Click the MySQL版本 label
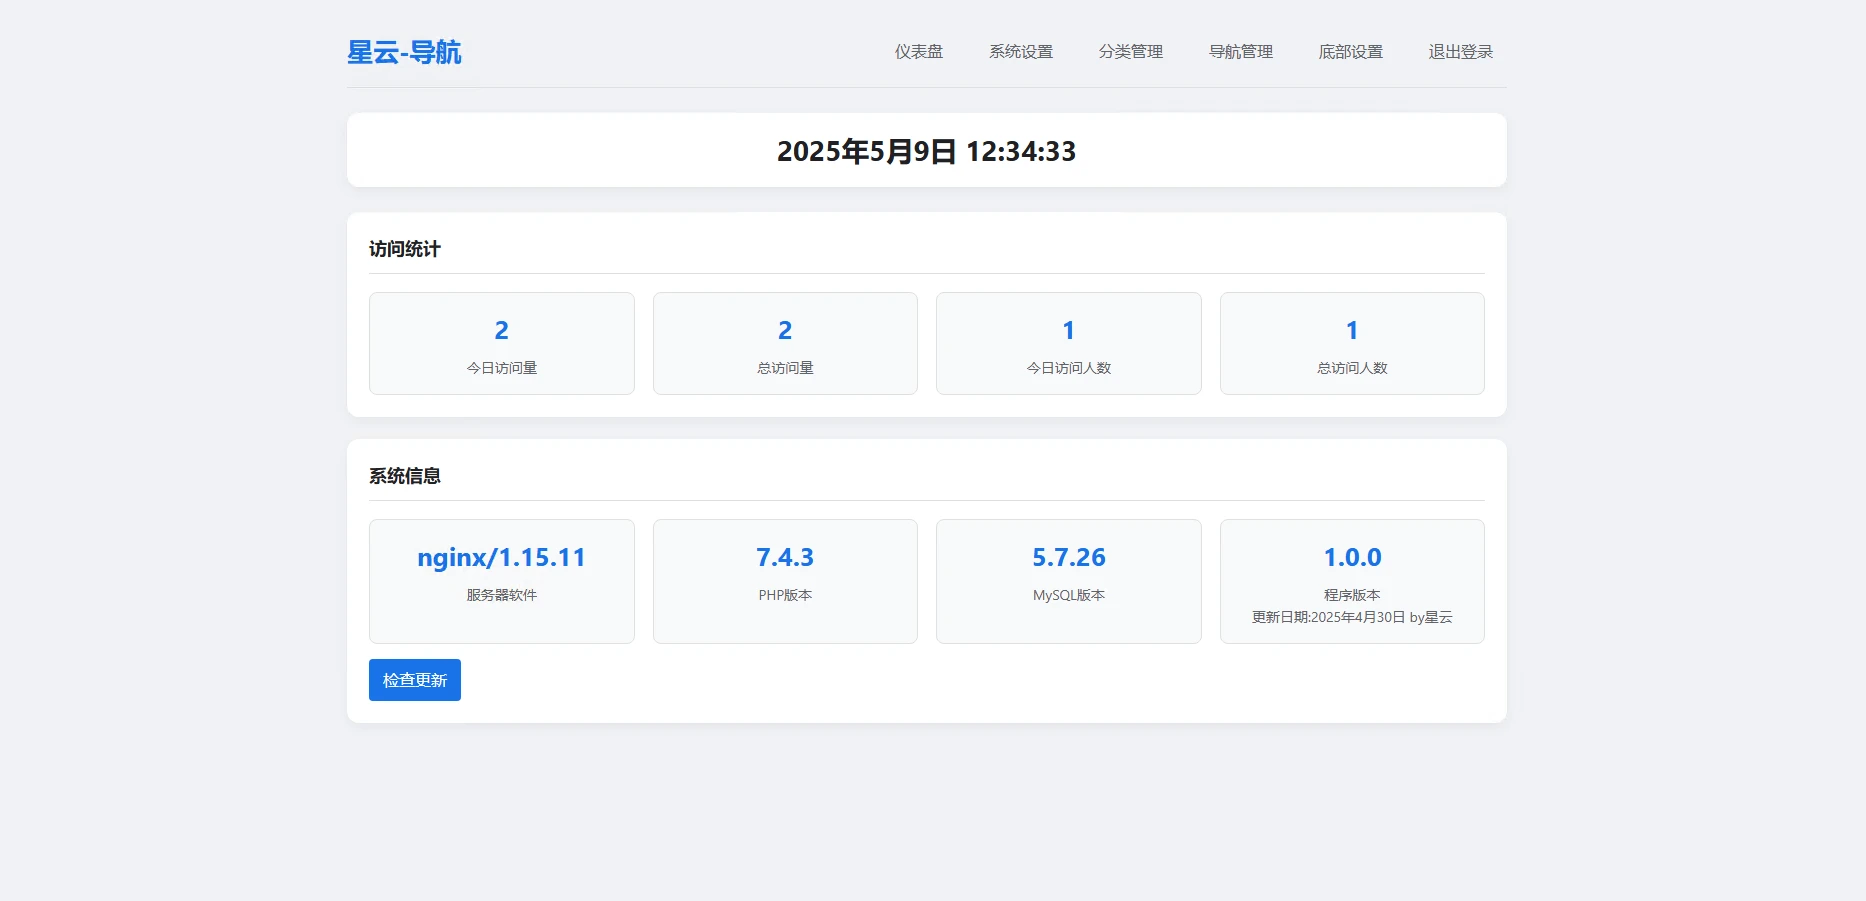The width and height of the screenshot is (1866, 901). coord(1069,595)
